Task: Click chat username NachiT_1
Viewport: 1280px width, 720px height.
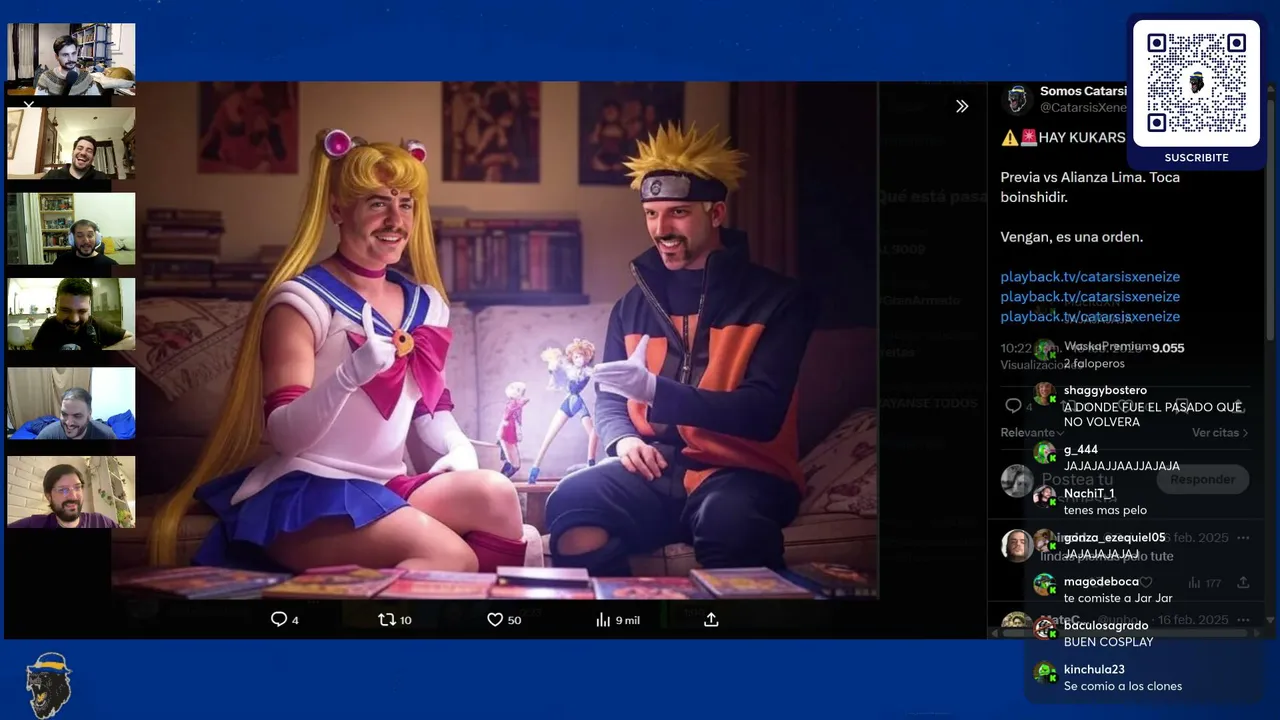Action: (1089, 494)
